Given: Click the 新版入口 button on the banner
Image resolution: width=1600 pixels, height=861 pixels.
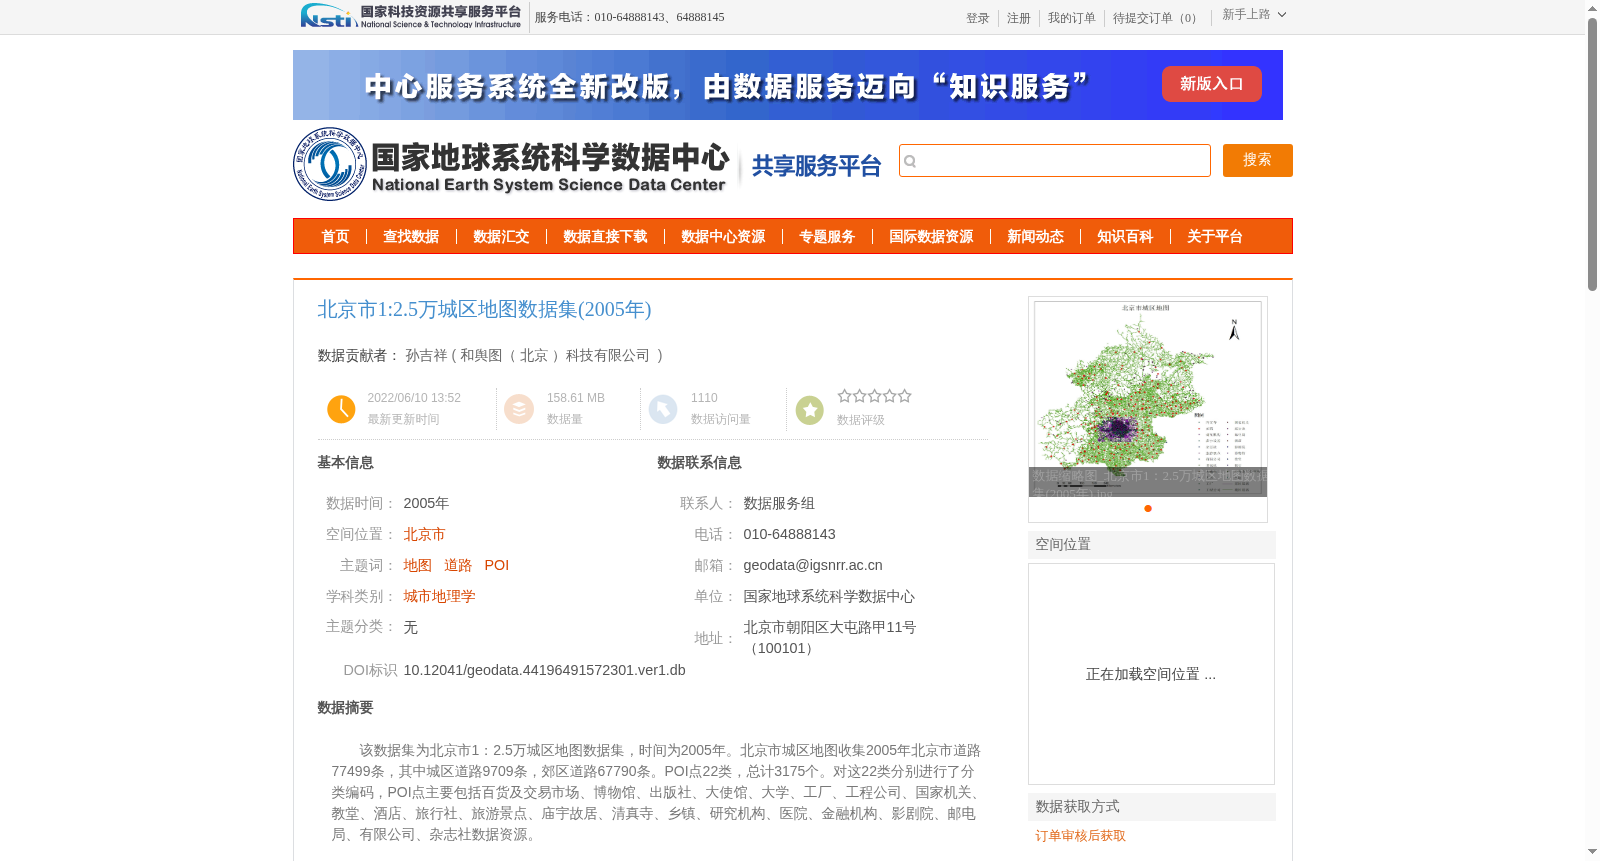Looking at the screenshot, I should coord(1212,84).
